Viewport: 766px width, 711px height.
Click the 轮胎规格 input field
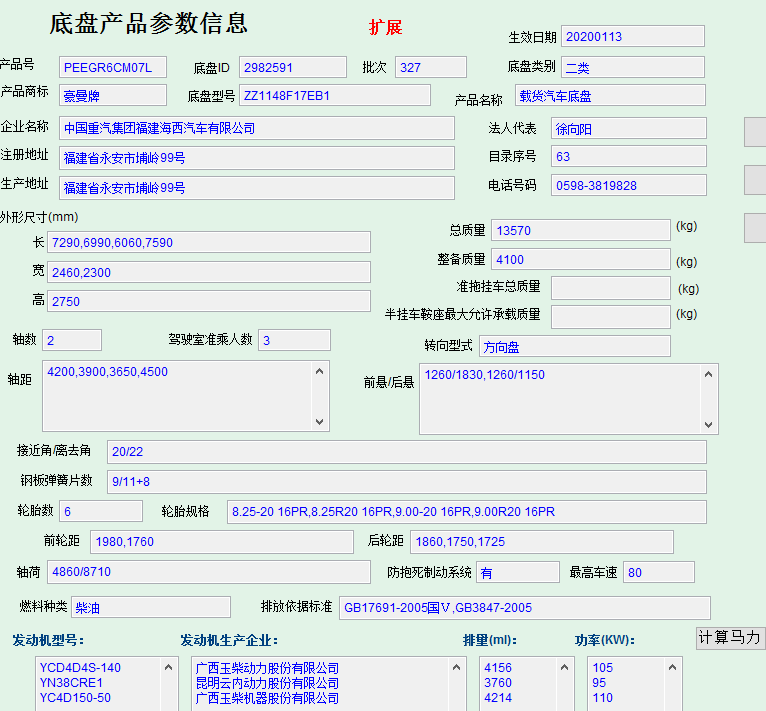[x=466, y=512]
